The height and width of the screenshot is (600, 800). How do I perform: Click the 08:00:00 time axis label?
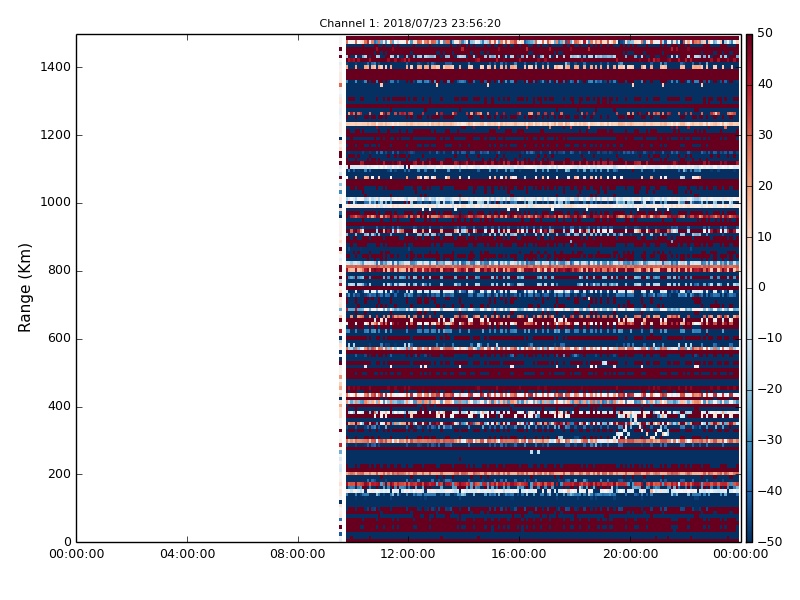click(298, 554)
